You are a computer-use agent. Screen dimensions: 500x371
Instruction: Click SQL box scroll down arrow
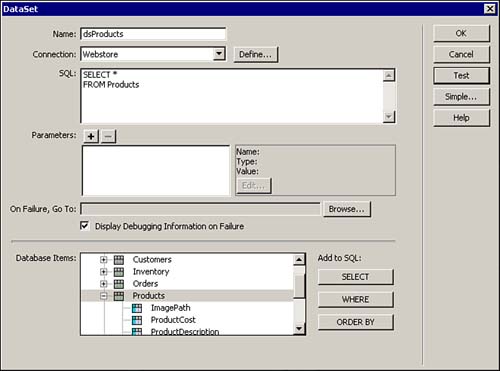tap(389, 117)
